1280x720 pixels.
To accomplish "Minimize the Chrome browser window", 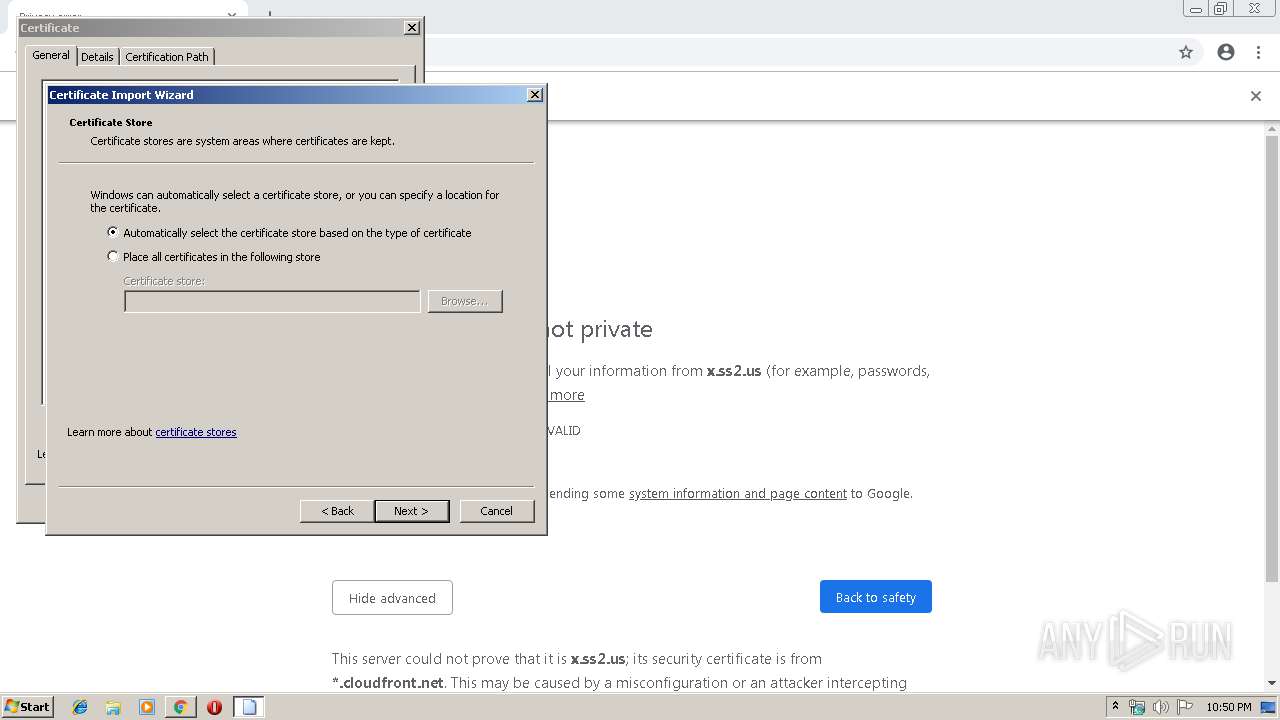I will 1196,9.
